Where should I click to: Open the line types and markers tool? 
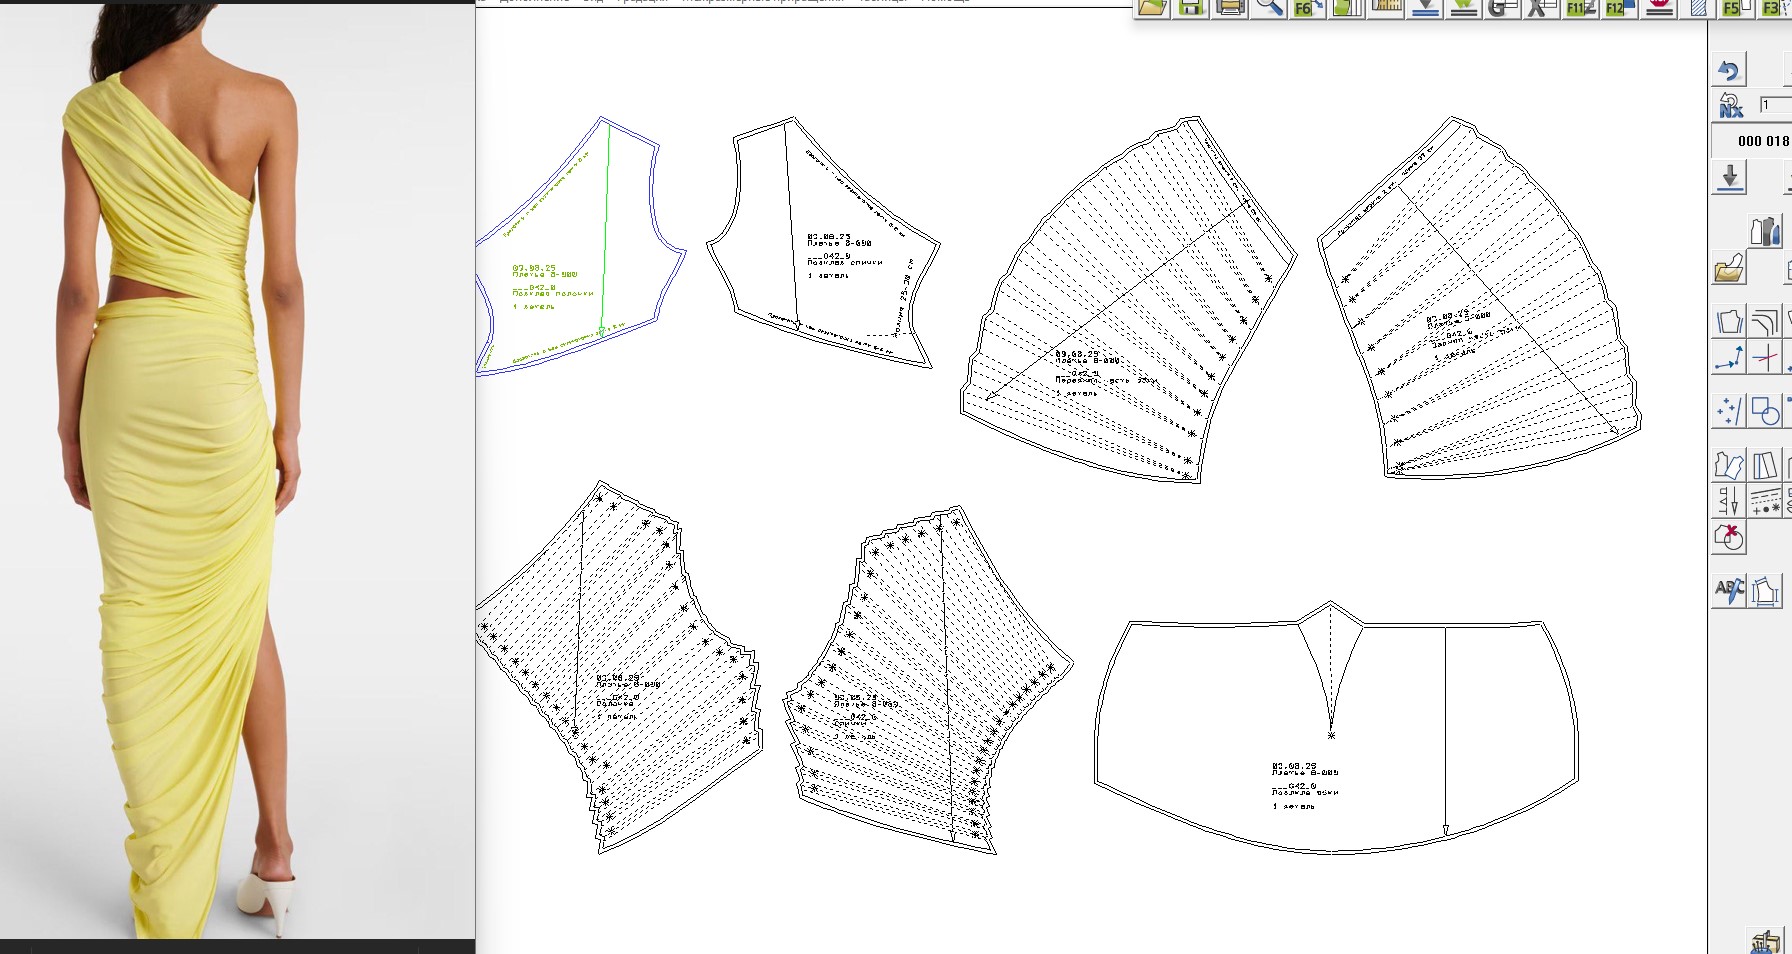[1765, 501]
